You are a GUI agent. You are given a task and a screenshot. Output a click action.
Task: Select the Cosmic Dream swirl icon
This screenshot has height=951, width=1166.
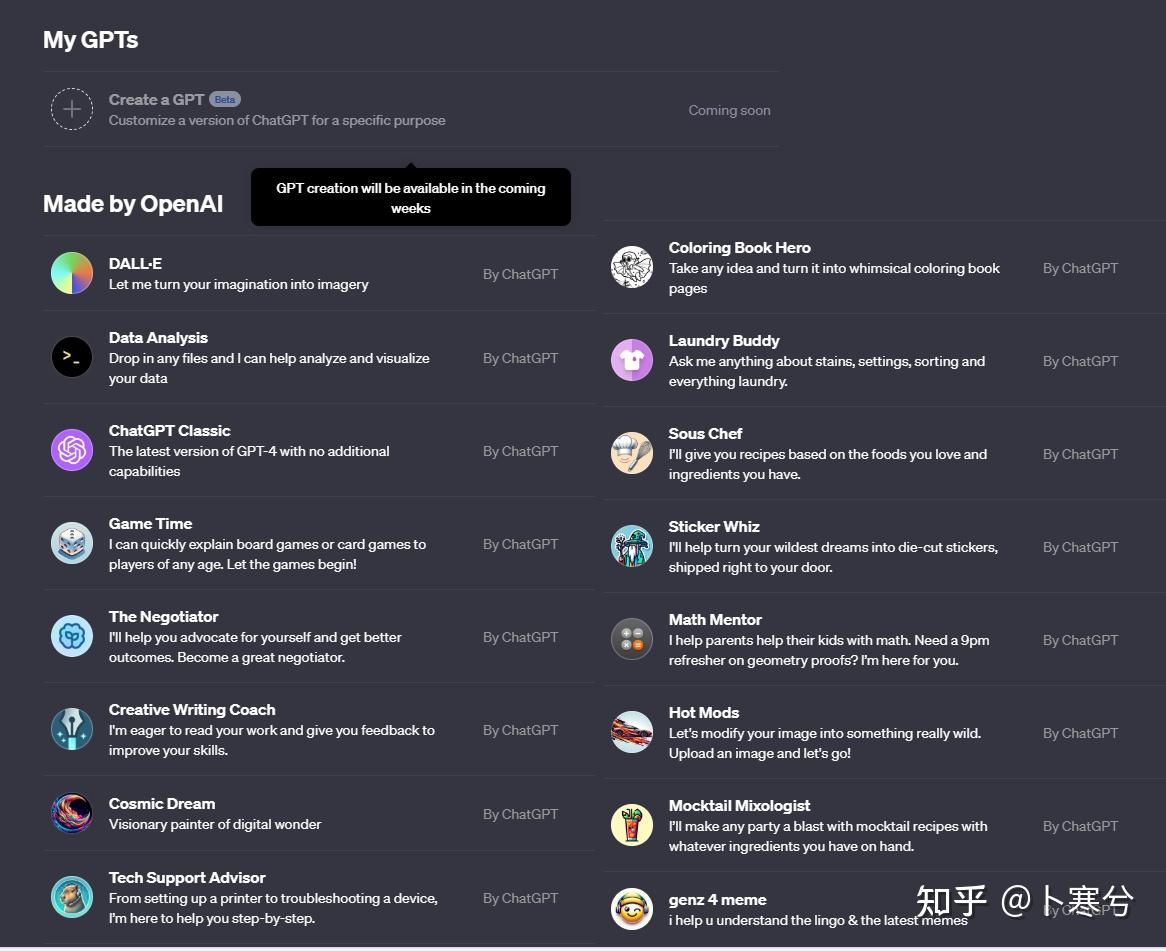pyautogui.click(x=72, y=813)
